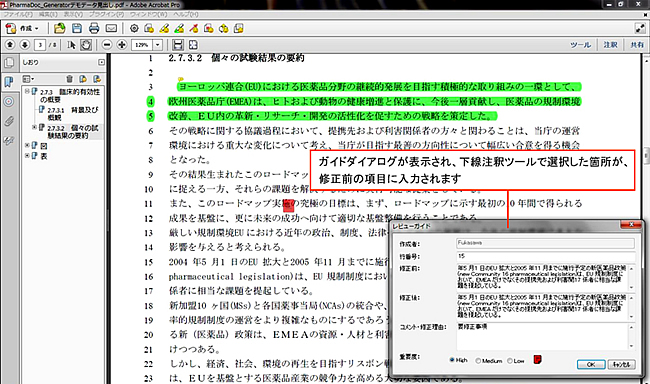This screenshot has width=650, height=384.
Task: Zoom in with the plus button
Action: (122, 44)
